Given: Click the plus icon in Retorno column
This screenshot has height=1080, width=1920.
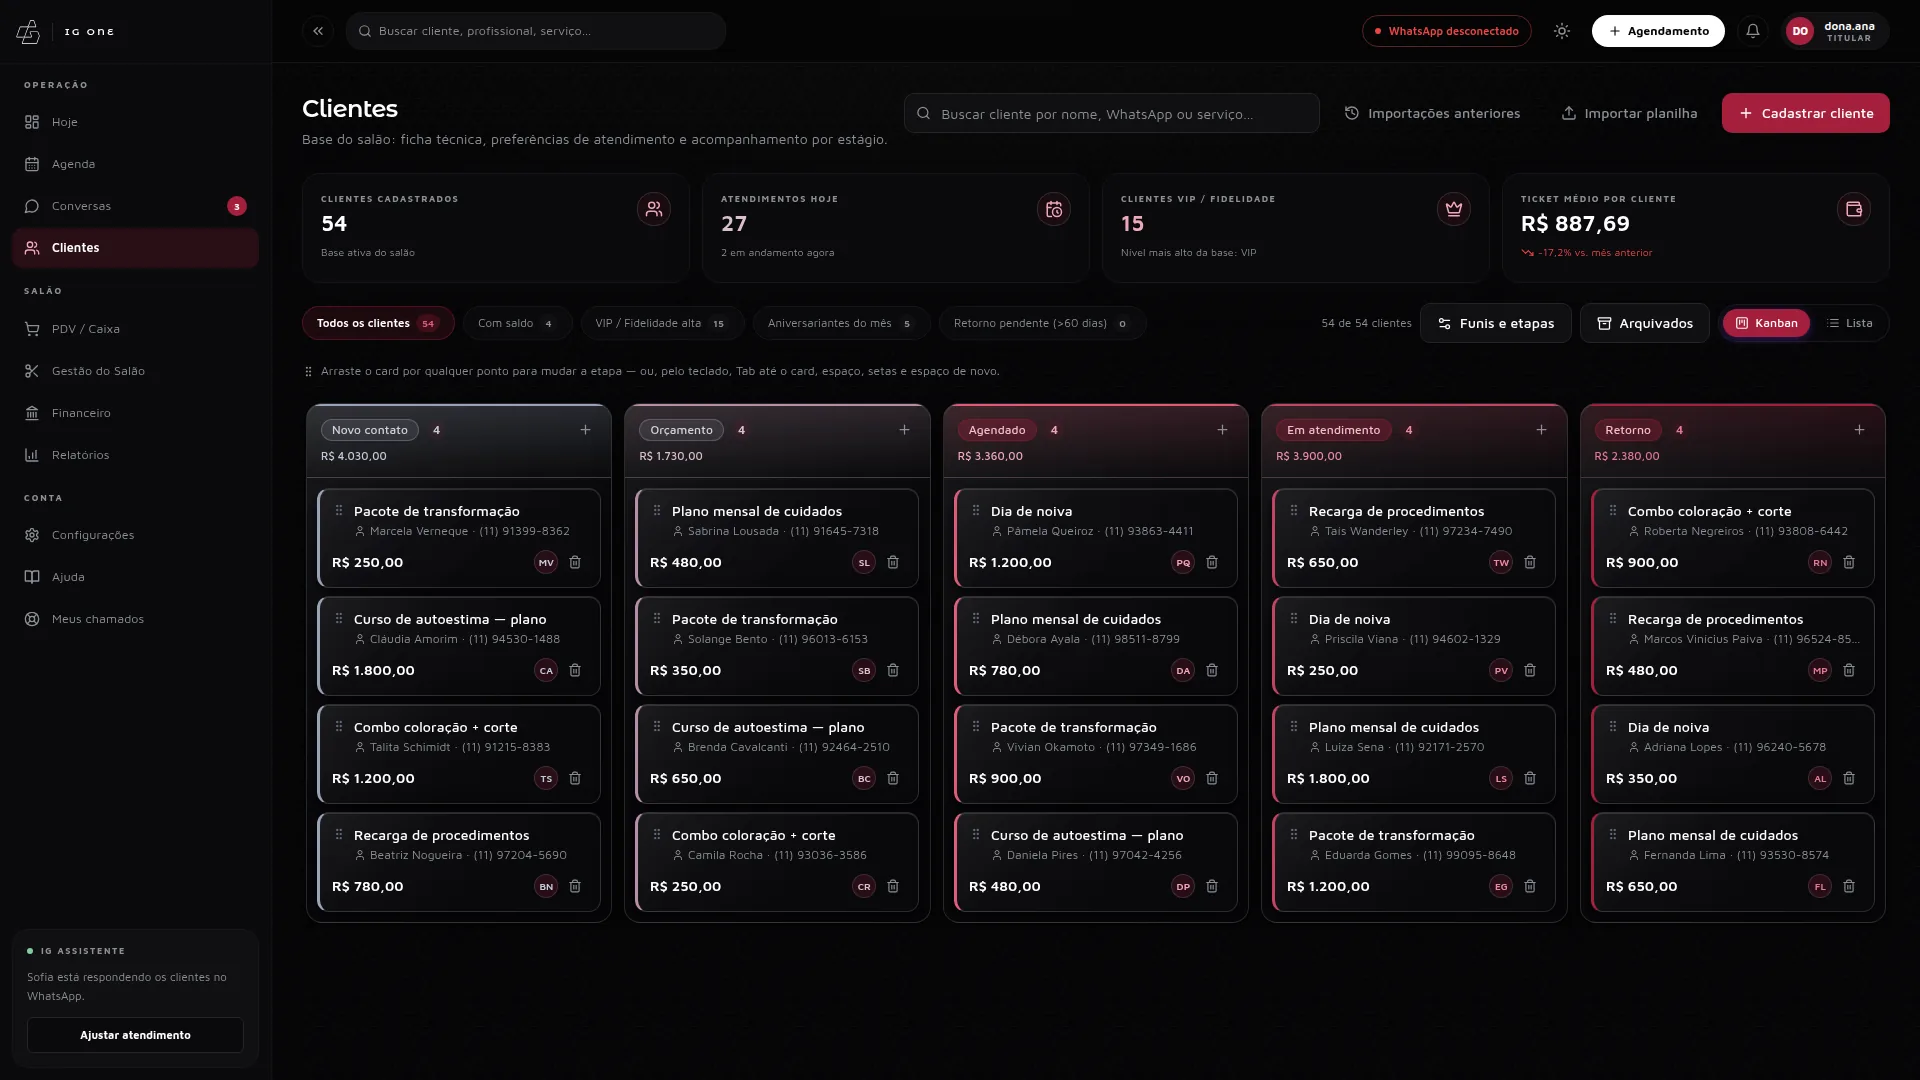Looking at the screenshot, I should click(1859, 430).
